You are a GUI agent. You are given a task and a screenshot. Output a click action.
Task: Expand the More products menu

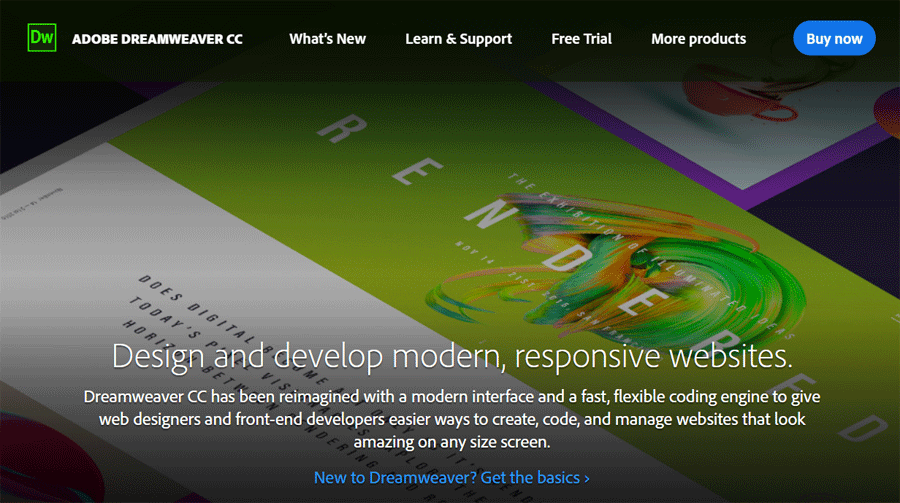click(x=698, y=39)
